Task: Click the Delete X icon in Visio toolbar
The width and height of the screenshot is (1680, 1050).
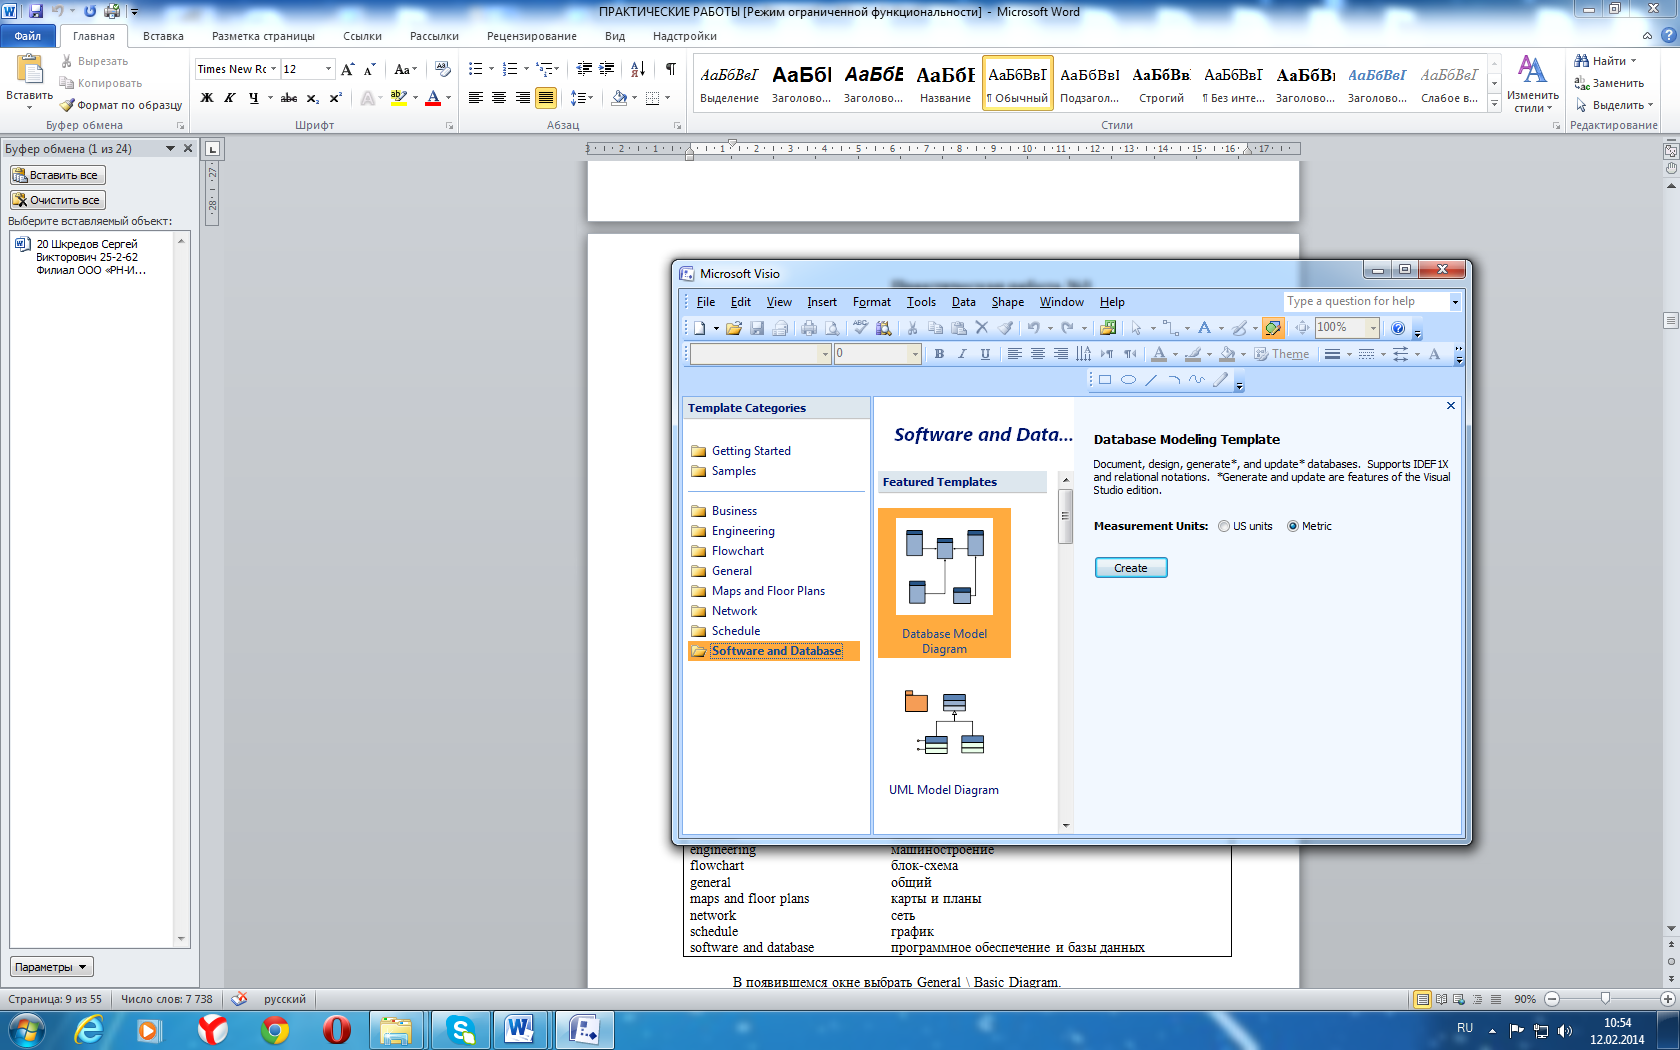Action: tap(982, 328)
